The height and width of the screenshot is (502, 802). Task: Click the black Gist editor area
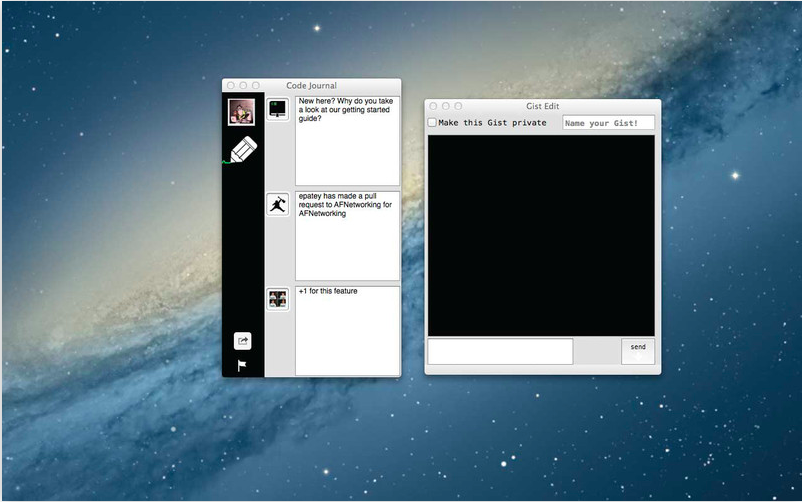coord(541,235)
